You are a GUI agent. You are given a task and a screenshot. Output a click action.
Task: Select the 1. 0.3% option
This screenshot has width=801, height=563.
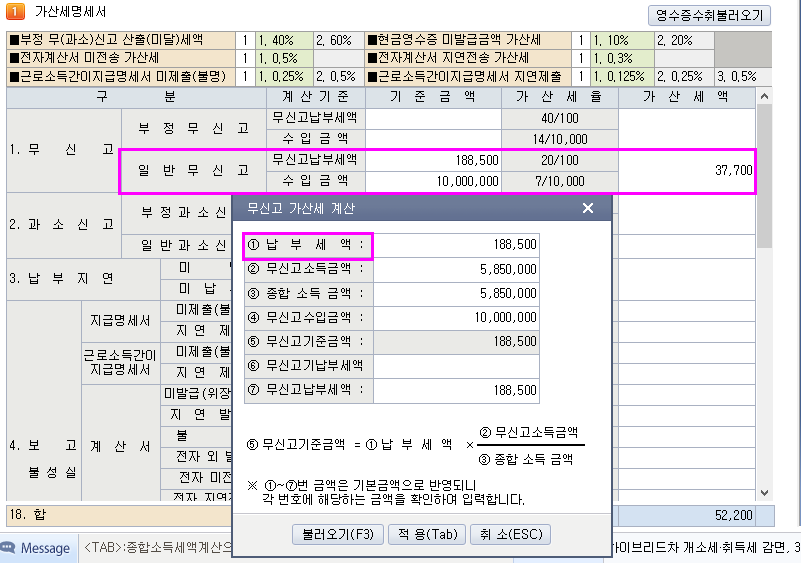(622, 58)
